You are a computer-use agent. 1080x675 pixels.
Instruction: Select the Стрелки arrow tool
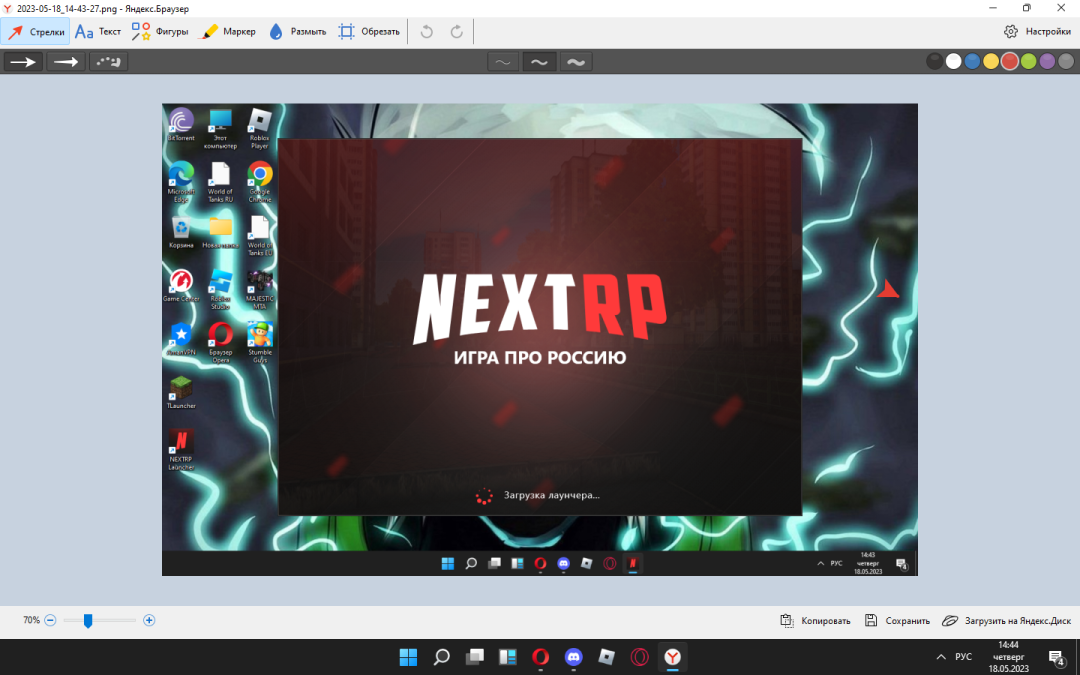35,32
